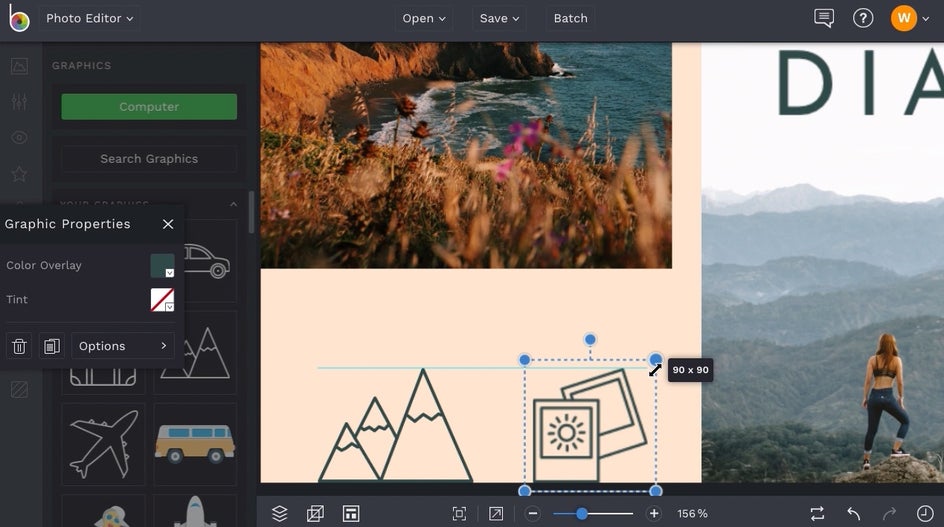The image size is (944, 527).
Task: Zoom out with the minus button
Action: (532, 514)
